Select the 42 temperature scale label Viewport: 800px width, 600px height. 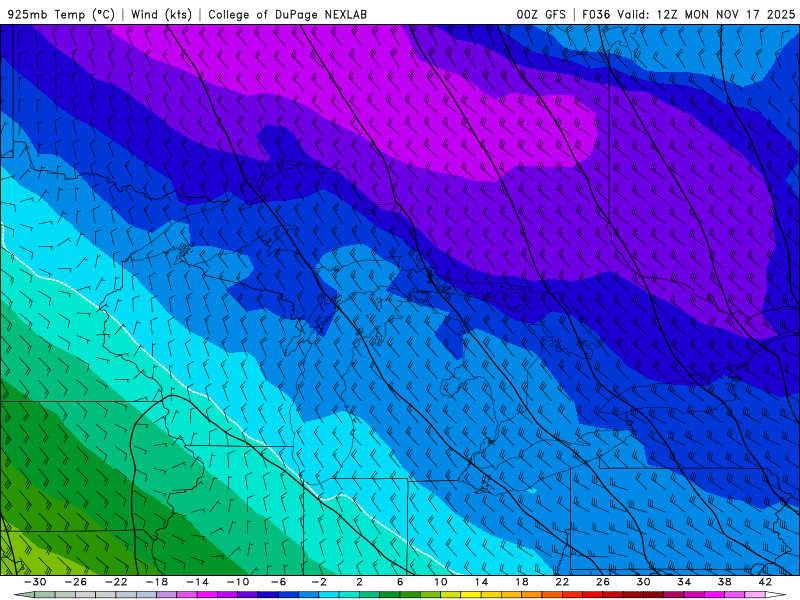click(x=765, y=582)
